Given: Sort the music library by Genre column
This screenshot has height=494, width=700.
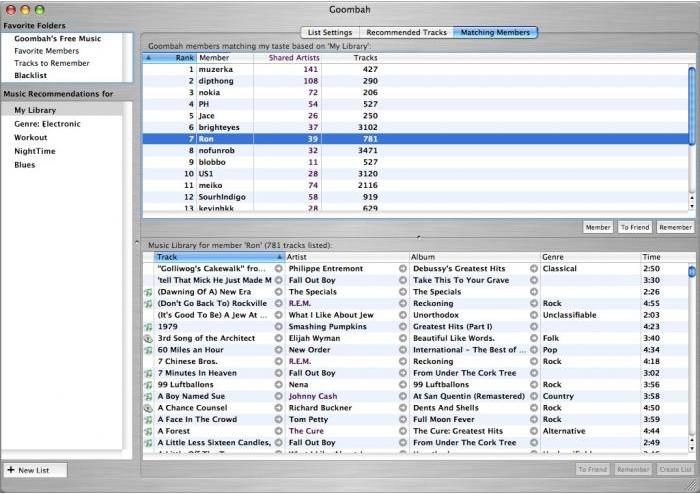Looking at the screenshot, I should [590, 257].
